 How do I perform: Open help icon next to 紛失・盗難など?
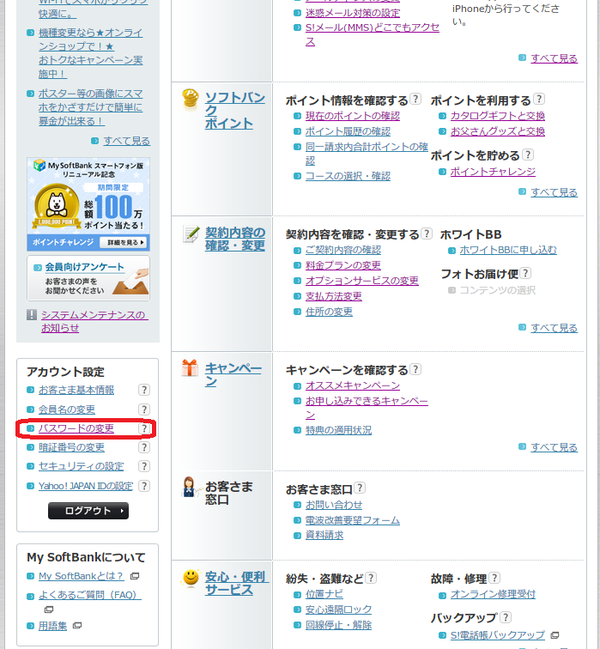pyautogui.click(x=371, y=577)
